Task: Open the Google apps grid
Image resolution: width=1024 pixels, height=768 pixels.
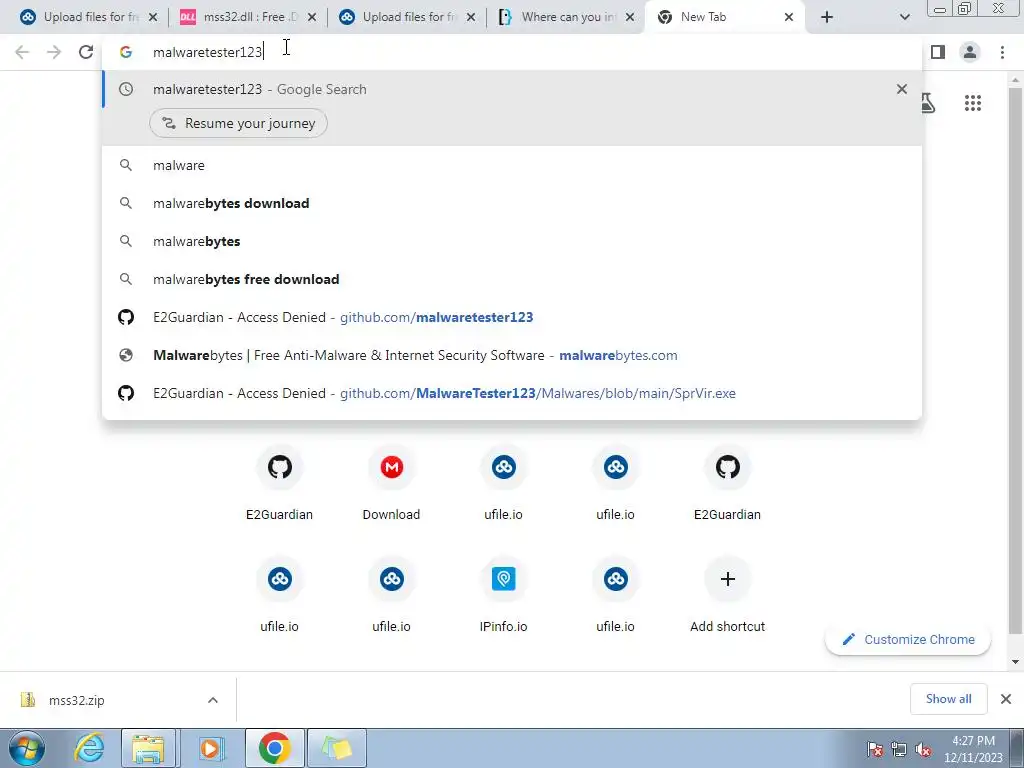Action: tap(972, 103)
